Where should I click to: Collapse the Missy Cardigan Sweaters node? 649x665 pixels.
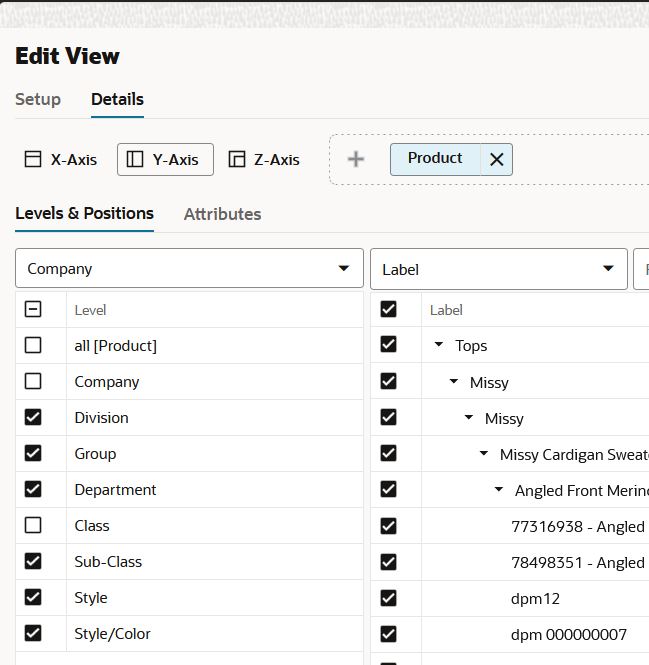click(x=484, y=453)
